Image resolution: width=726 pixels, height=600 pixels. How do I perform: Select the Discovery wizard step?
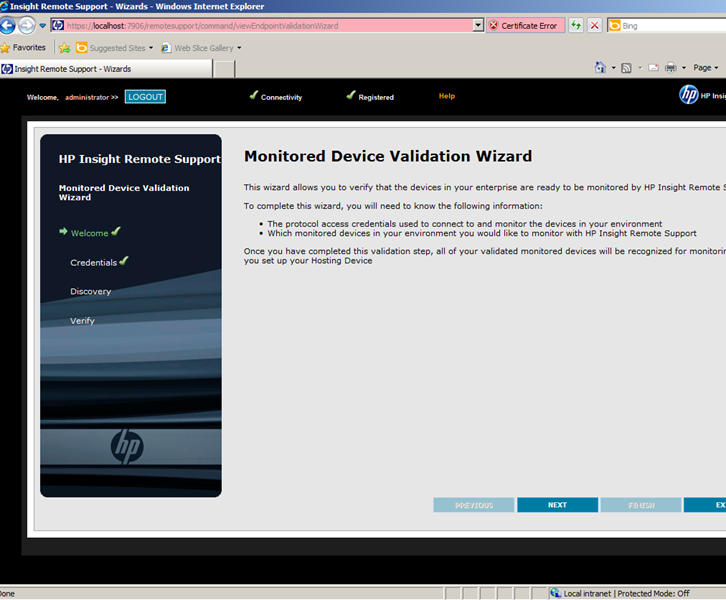tap(91, 292)
